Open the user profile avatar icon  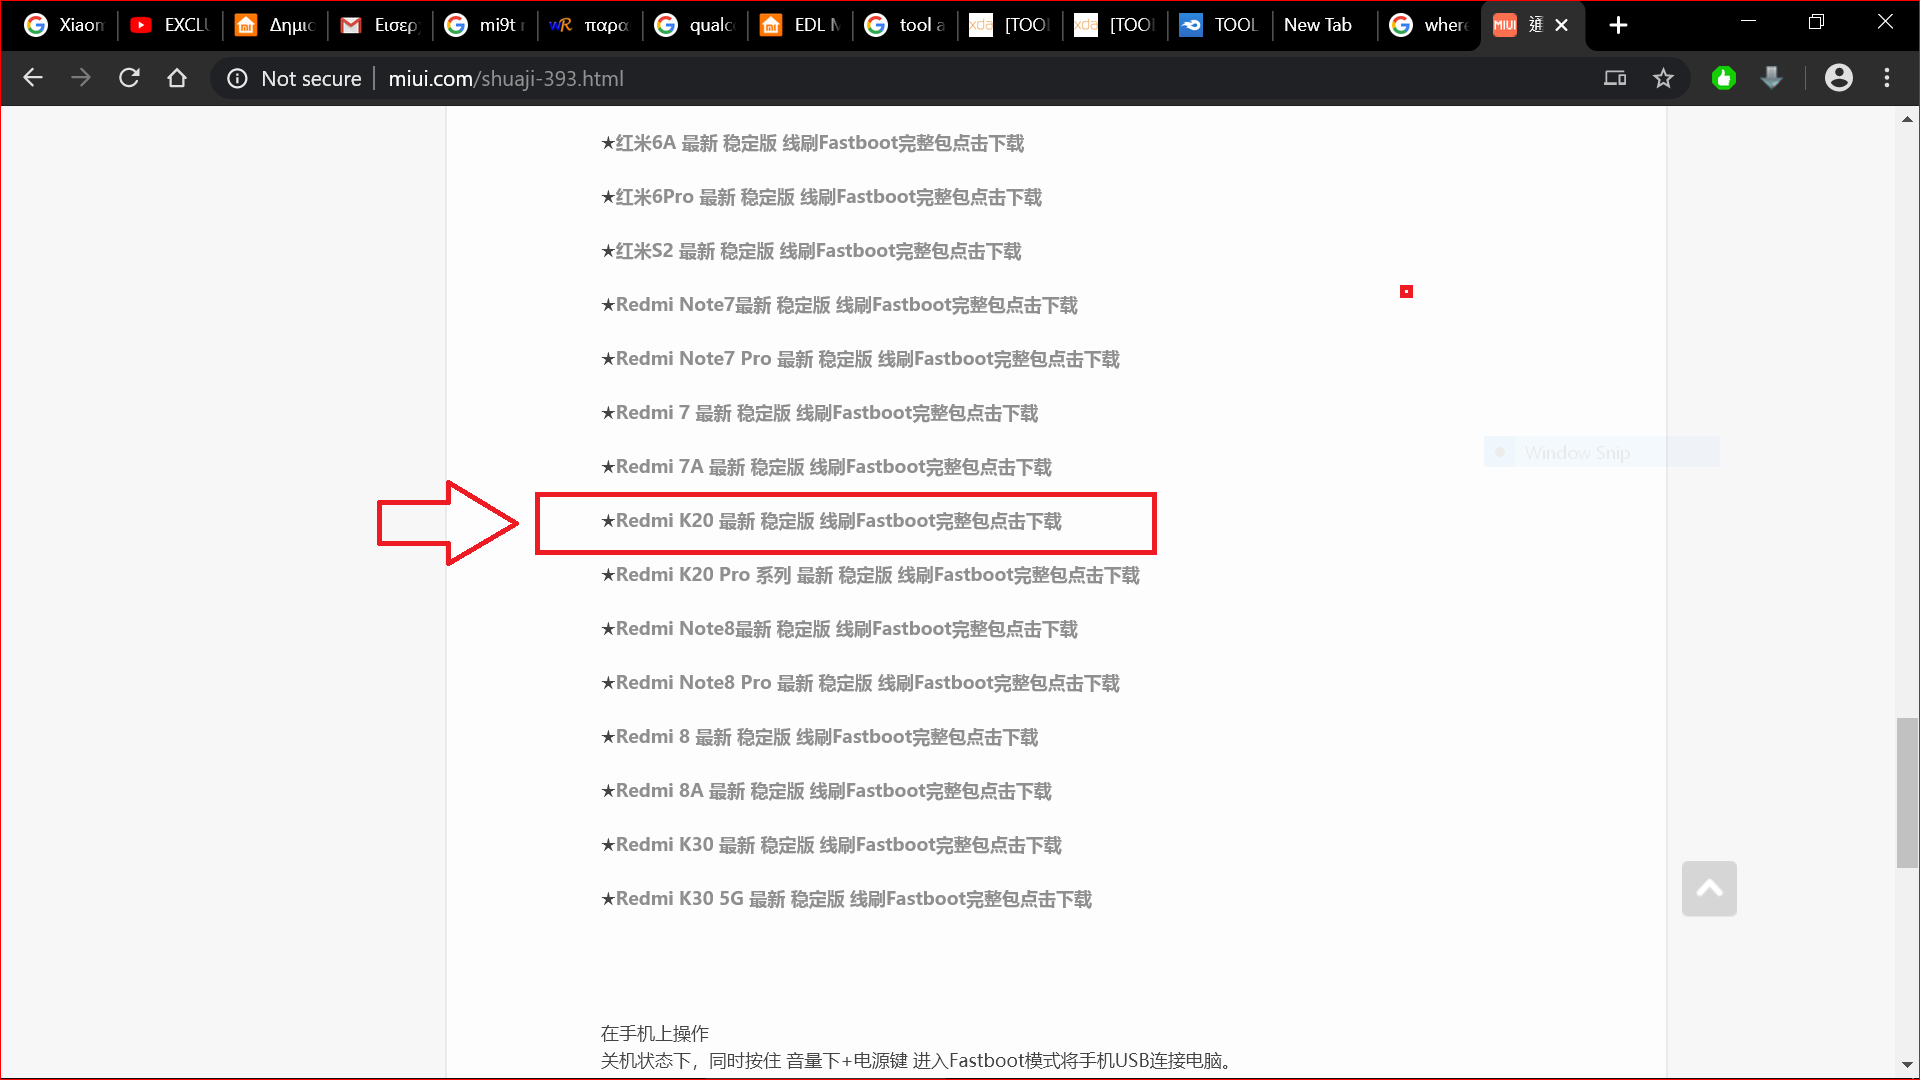coord(1838,78)
